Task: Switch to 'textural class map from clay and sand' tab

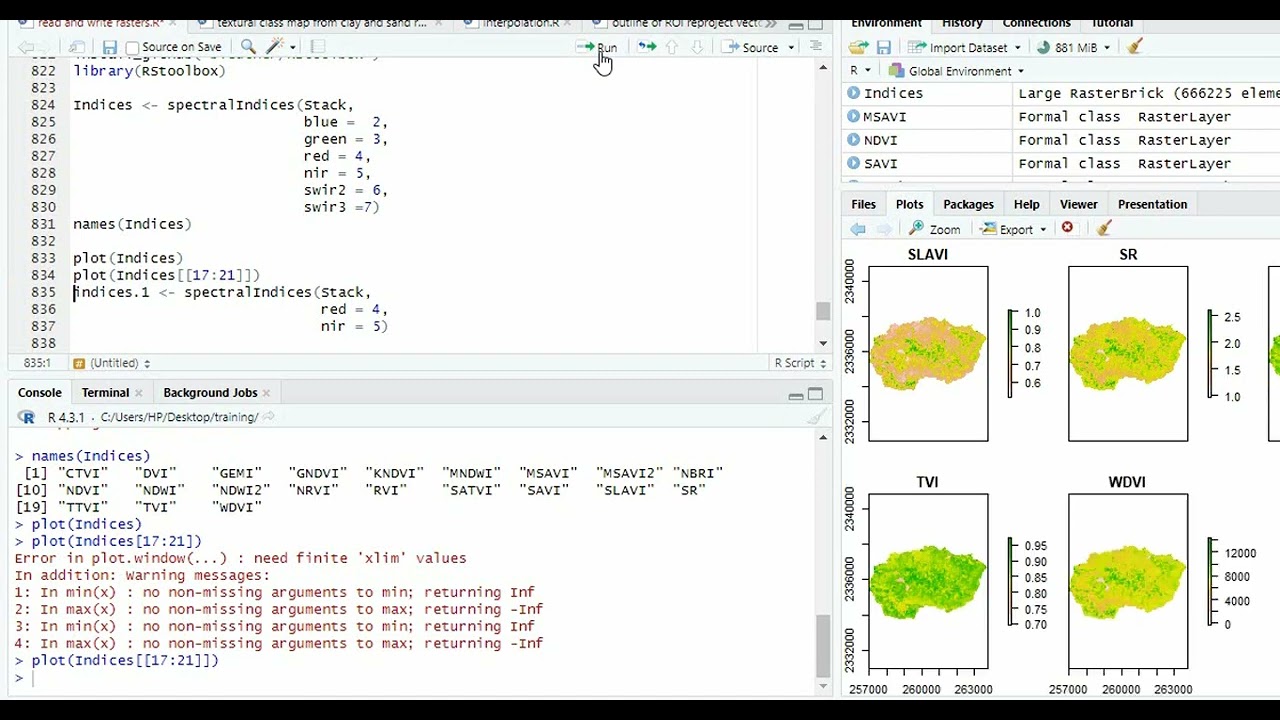Action: [x=321, y=22]
